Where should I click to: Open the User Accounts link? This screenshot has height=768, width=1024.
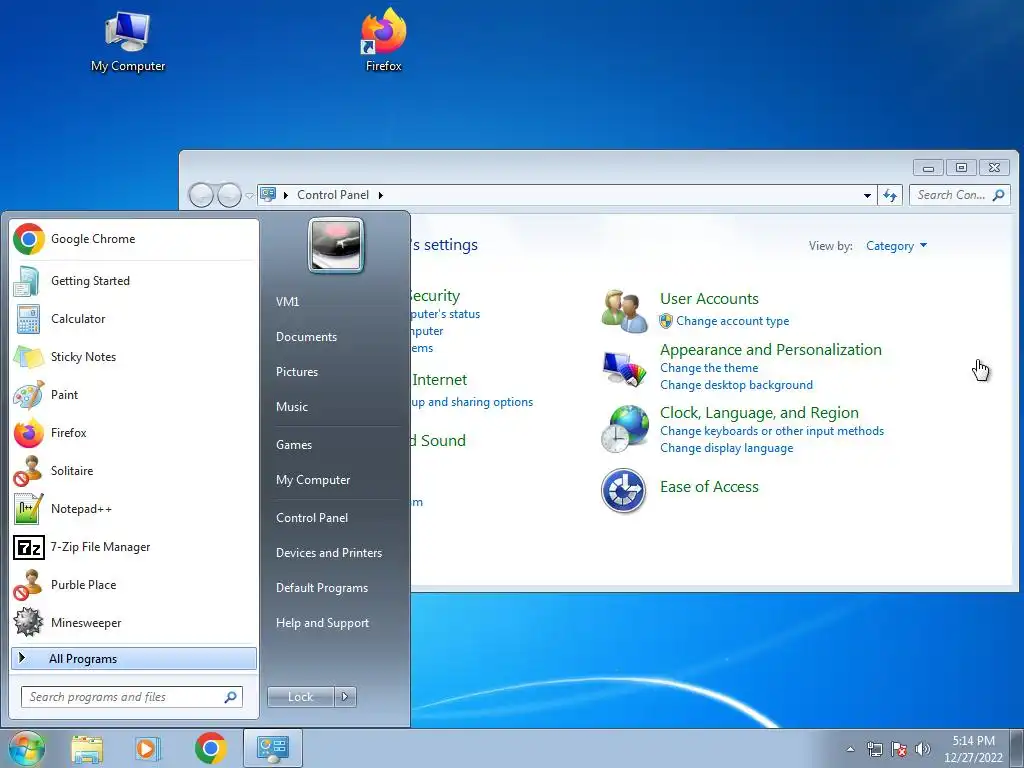tap(709, 298)
